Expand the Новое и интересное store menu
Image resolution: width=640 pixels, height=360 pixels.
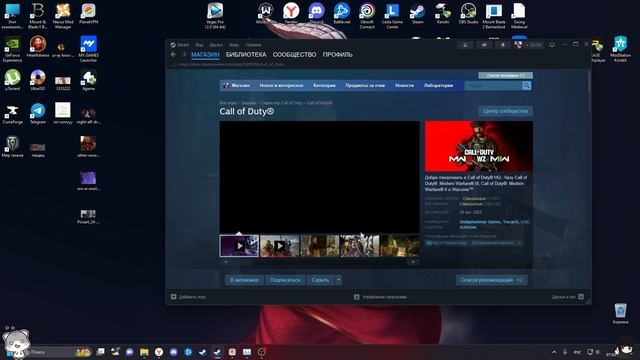281,85
